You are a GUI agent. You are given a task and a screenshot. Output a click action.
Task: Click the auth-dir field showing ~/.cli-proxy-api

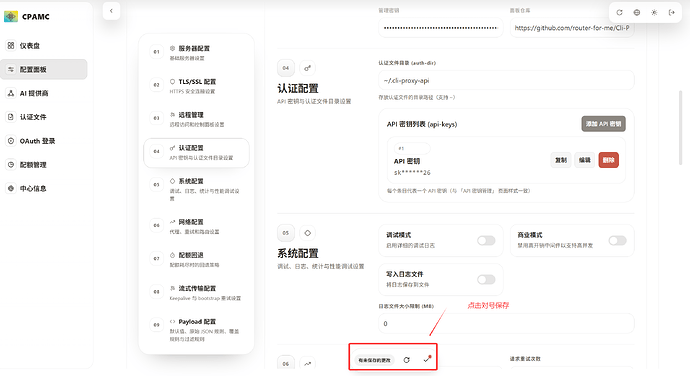point(506,81)
